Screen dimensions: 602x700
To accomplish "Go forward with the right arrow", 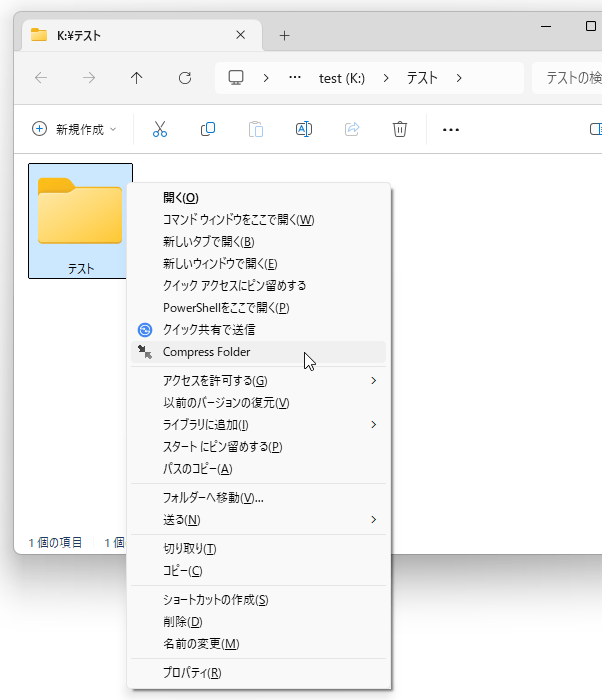I will click(x=89, y=78).
